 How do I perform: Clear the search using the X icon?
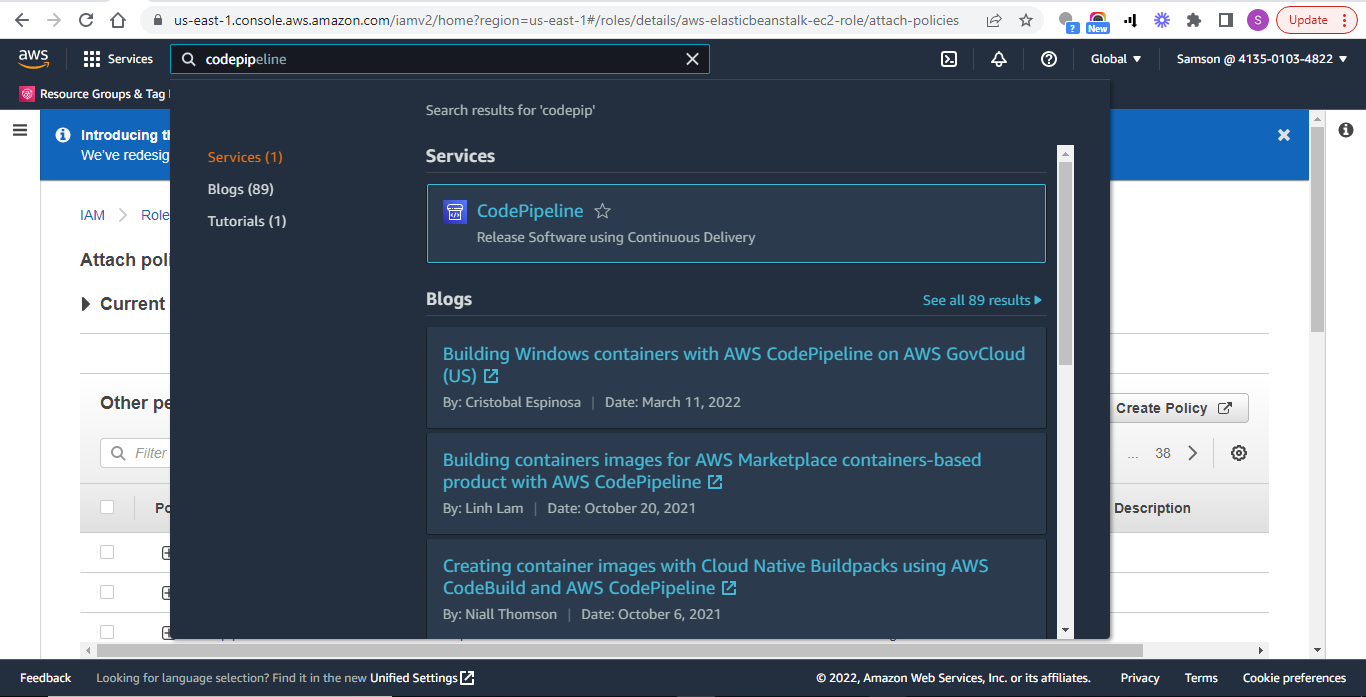point(692,59)
